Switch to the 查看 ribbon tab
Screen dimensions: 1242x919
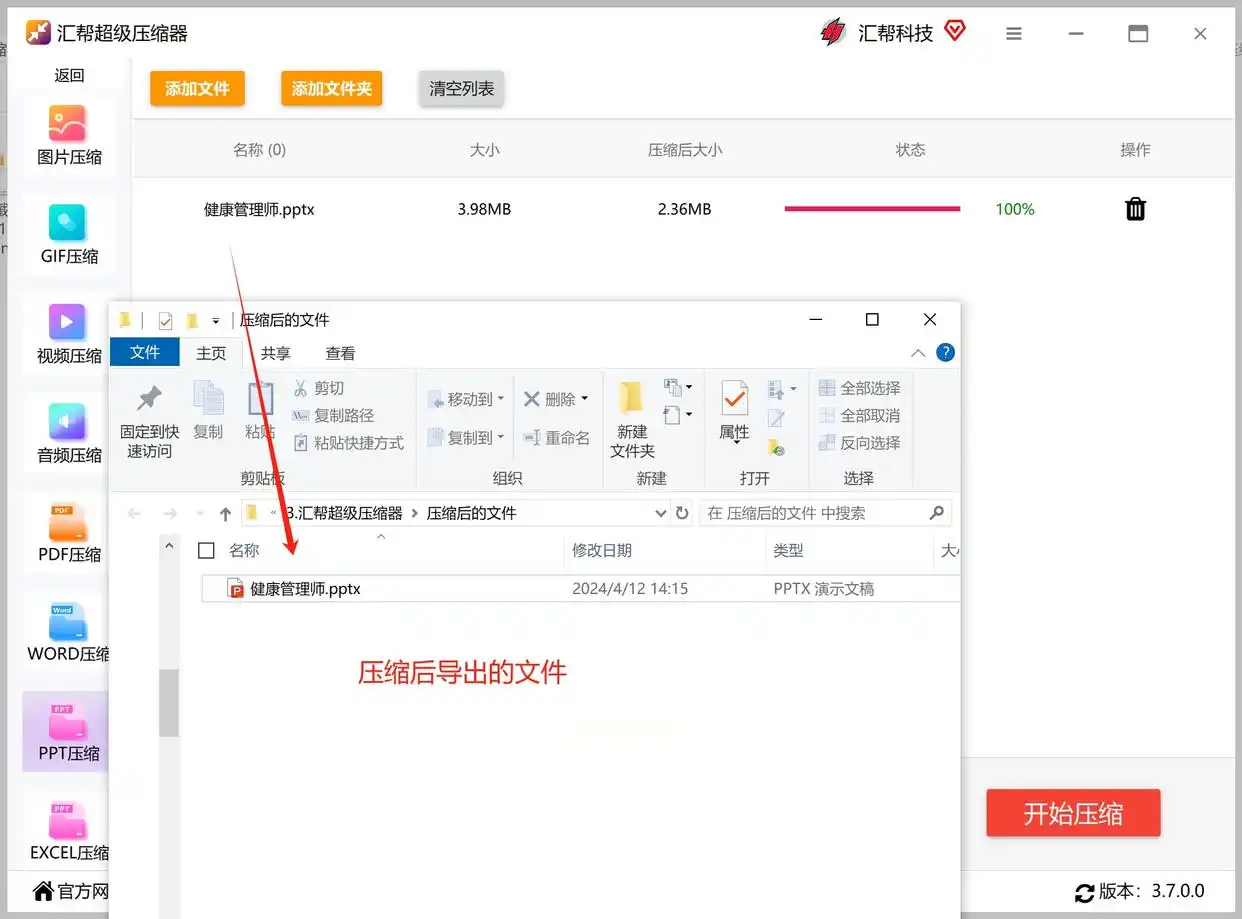click(x=340, y=352)
